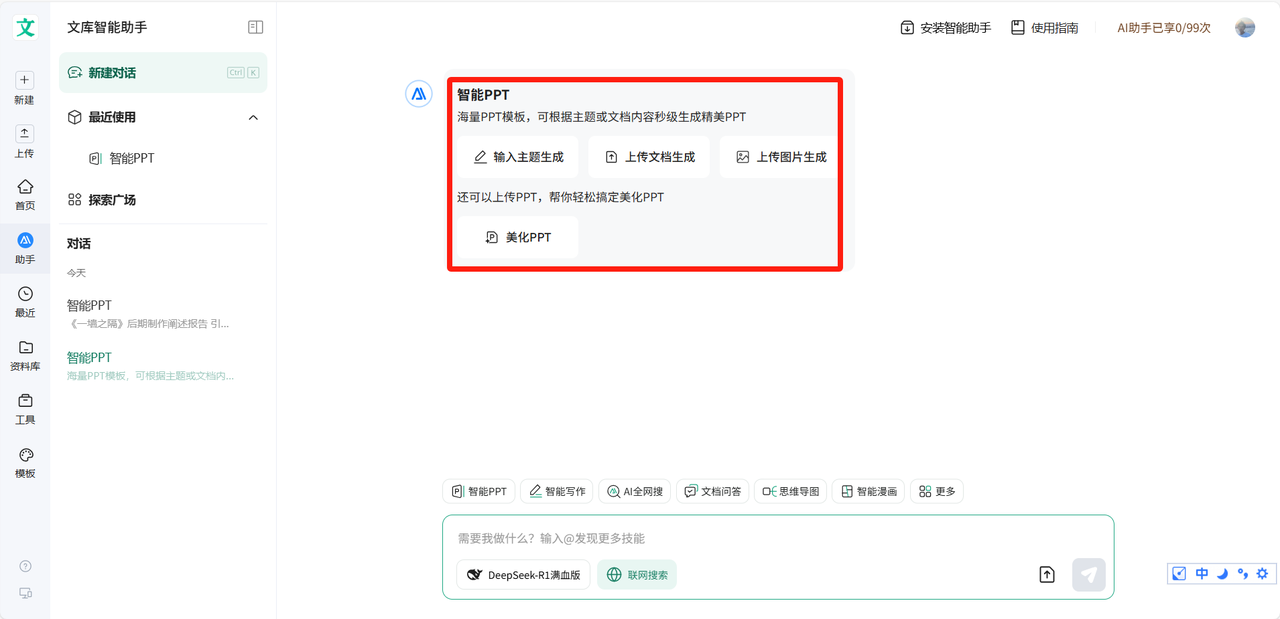Click the 美化PPT button

tap(517, 237)
